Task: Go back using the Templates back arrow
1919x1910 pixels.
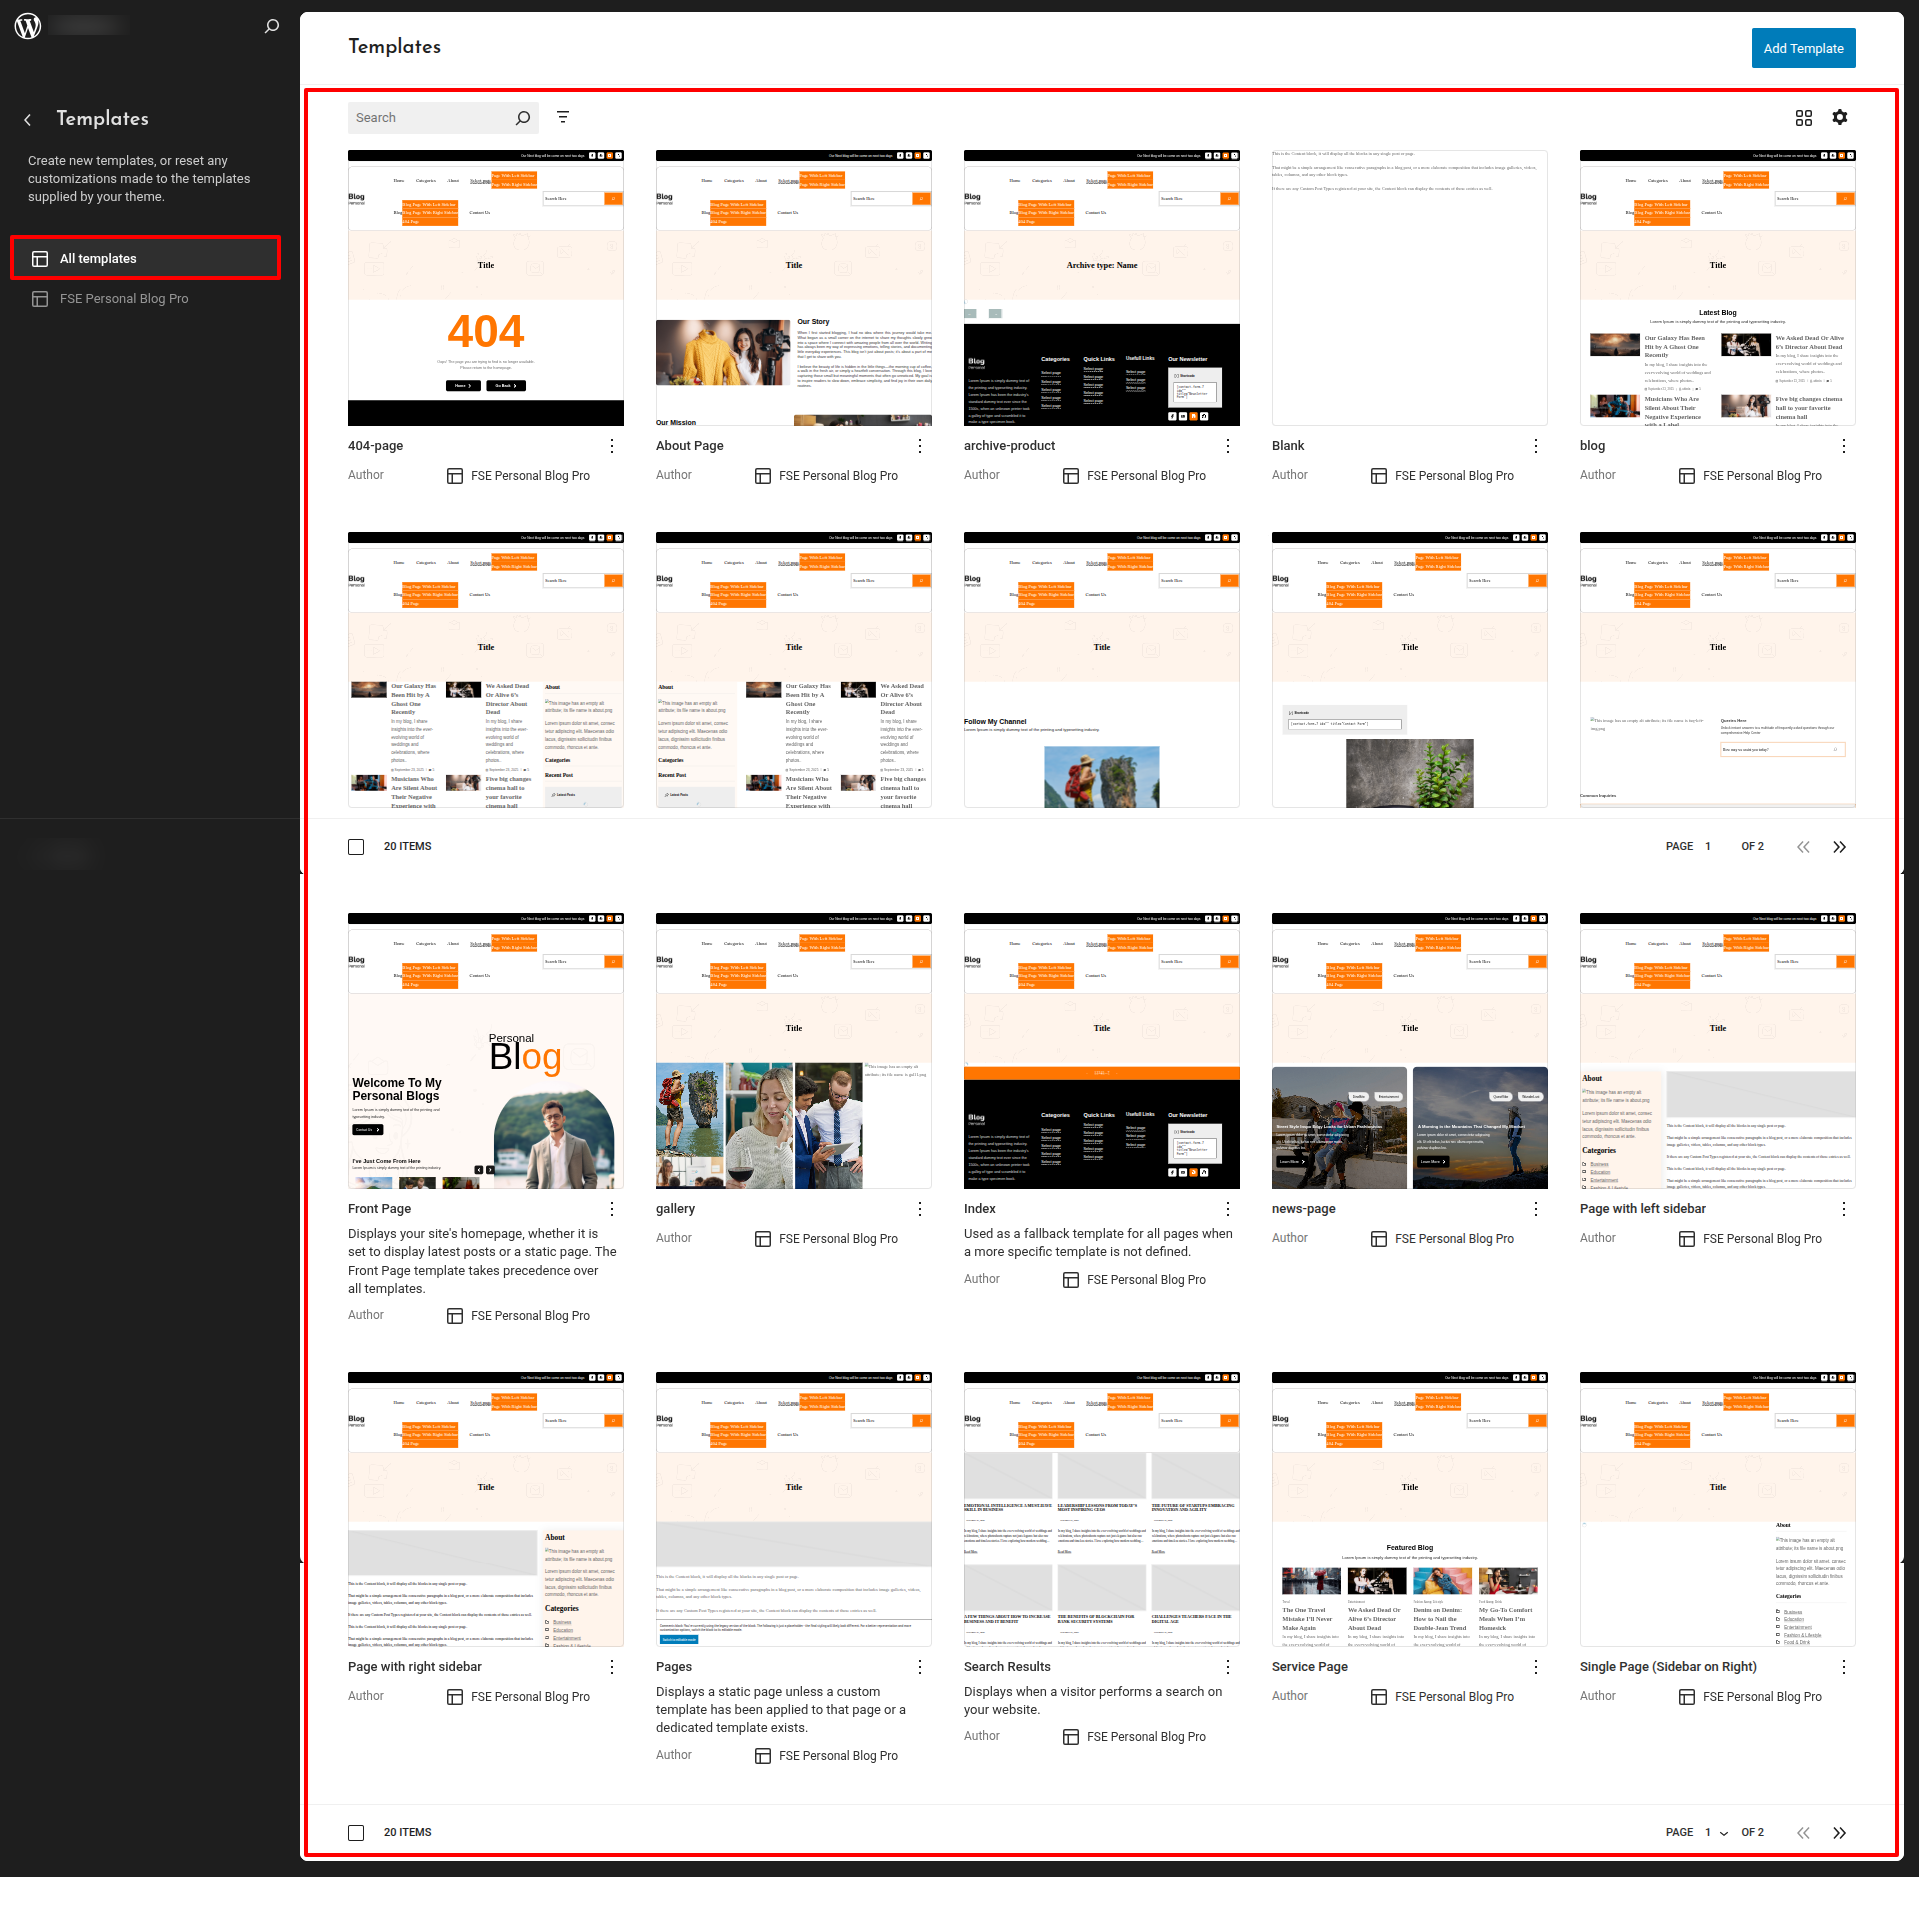Action: click(x=28, y=119)
